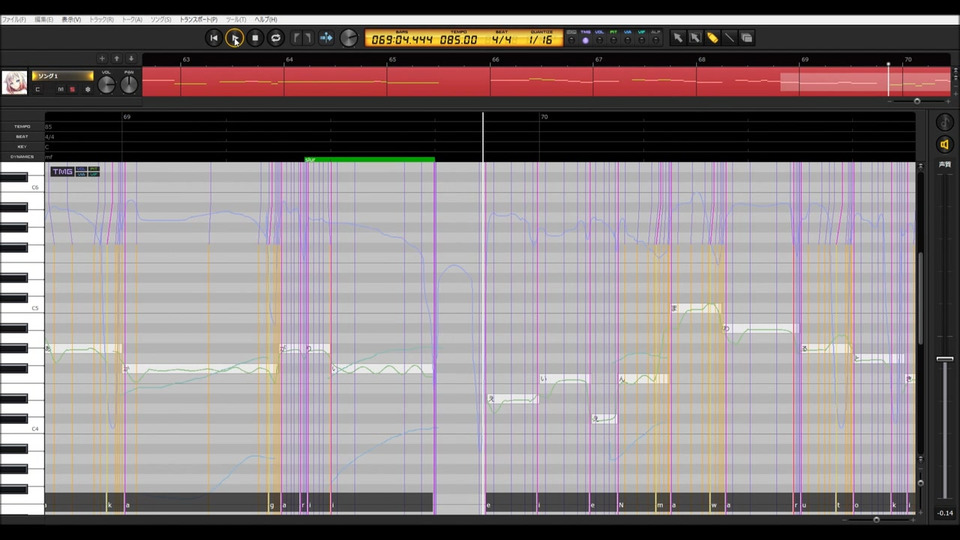
Task: Click the KEY row label
Action: 22,146
